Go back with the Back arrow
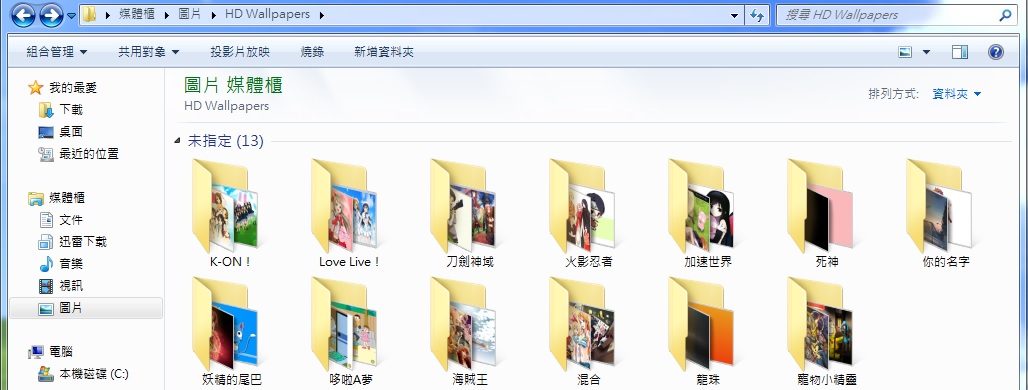The height and width of the screenshot is (390, 1028). click(x=23, y=14)
